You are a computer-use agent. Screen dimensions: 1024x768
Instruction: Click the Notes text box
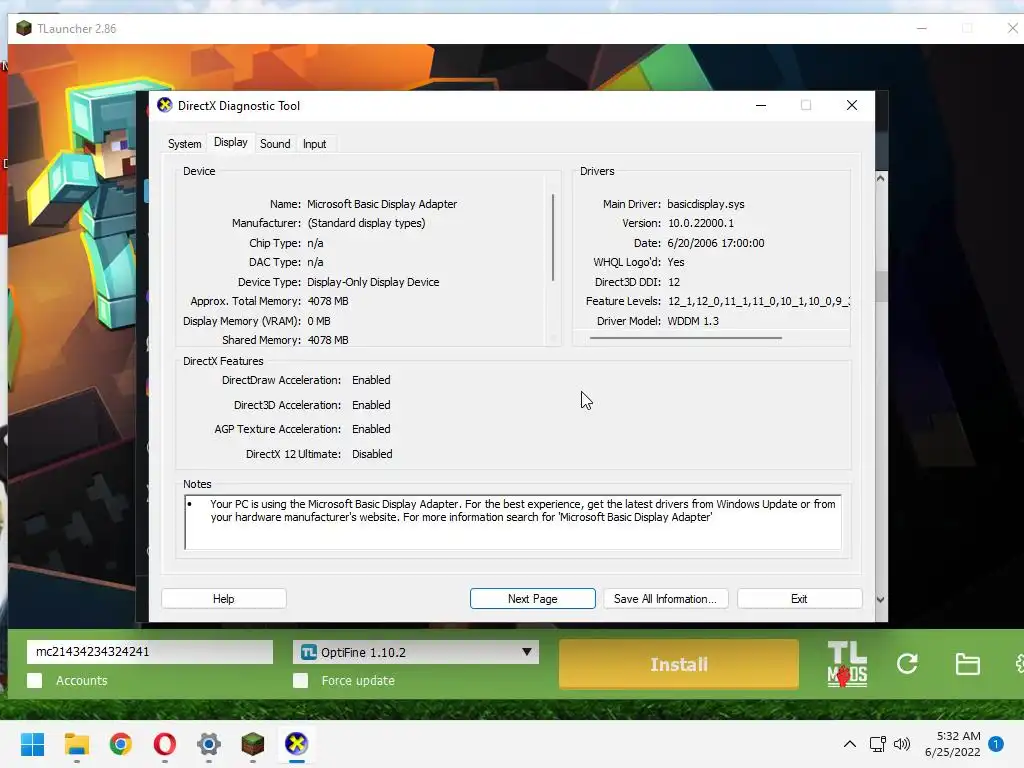pyautogui.click(x=513, y=522)
